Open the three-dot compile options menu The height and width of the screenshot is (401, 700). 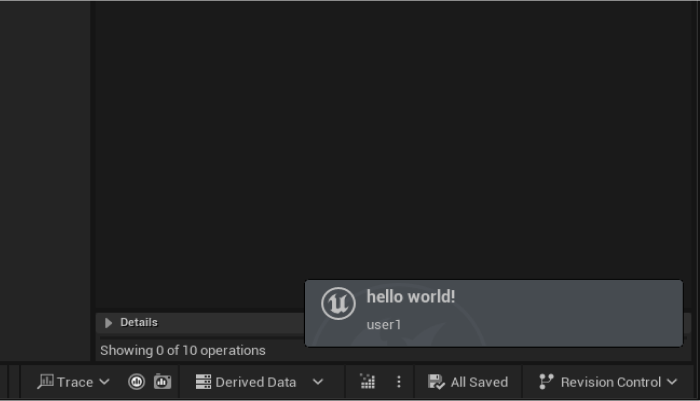(x=399, y=382)
